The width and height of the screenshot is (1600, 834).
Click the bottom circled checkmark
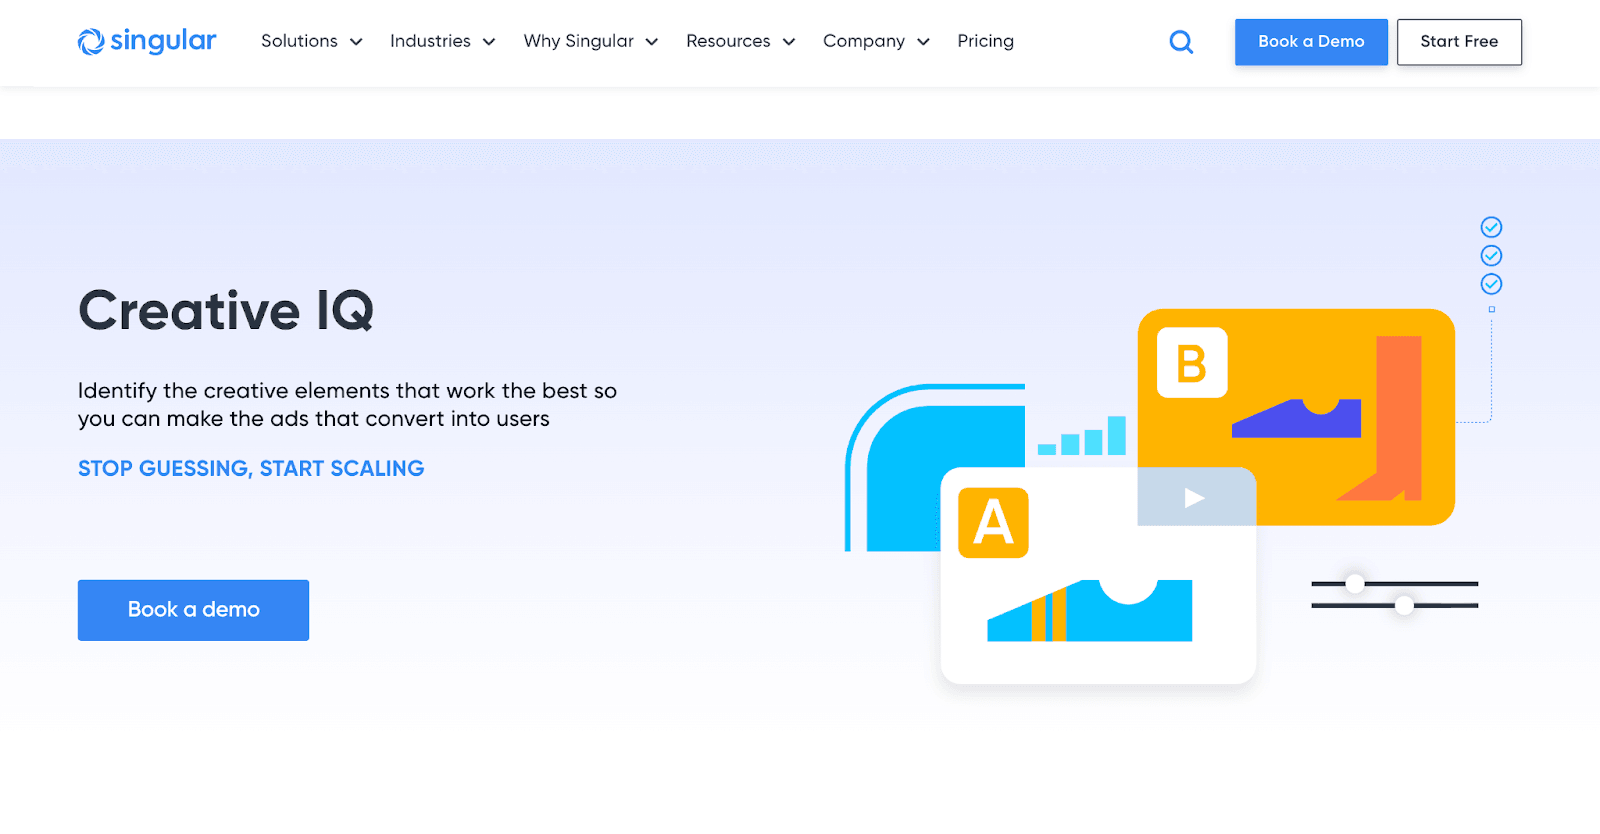[x=1491, y=284]
